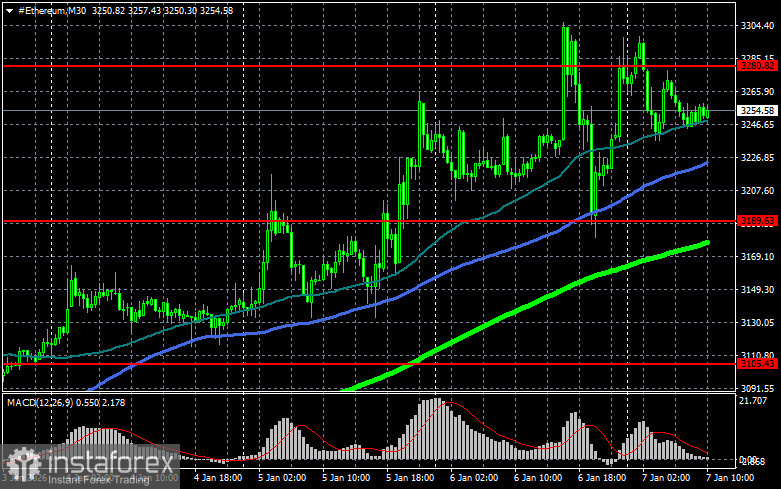Select the 3149.30 price scale value
This screenshot has height=489, width=781.
tap(757, 289)
